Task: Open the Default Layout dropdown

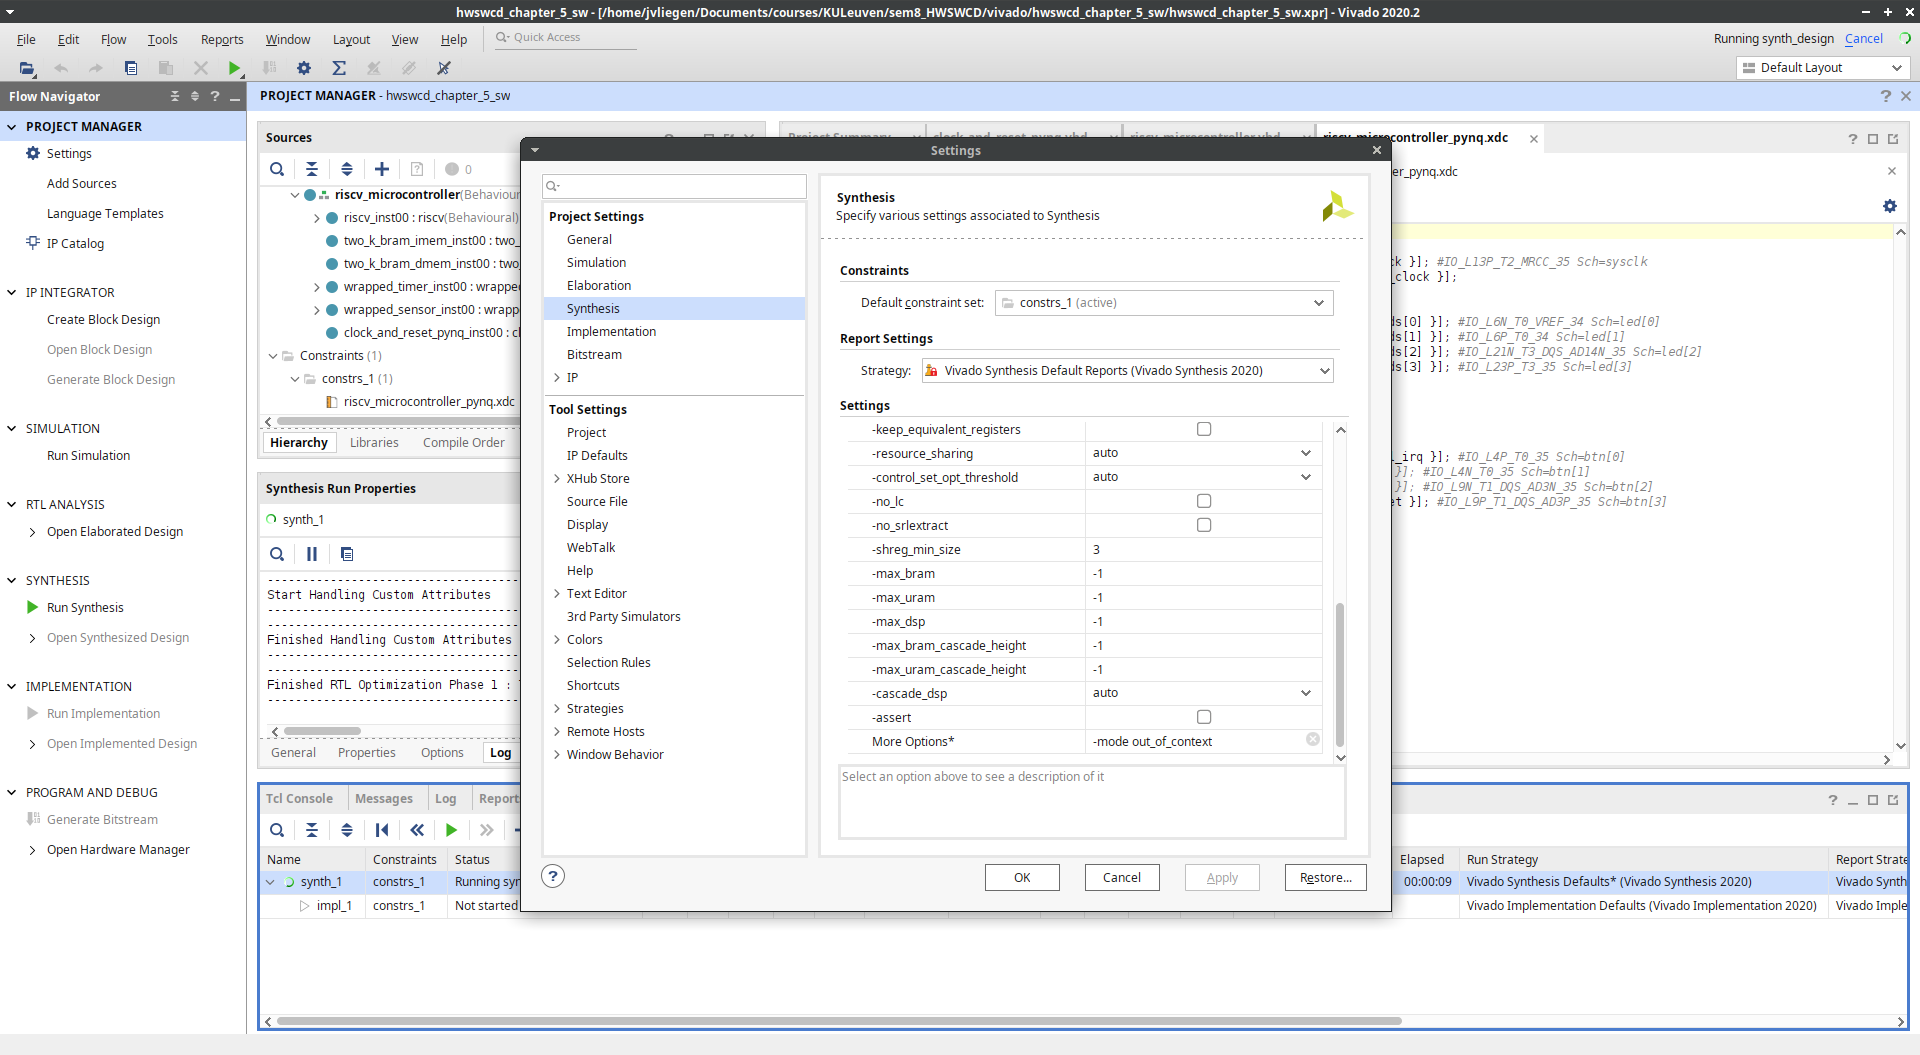Action: (x=1822, y=68)
